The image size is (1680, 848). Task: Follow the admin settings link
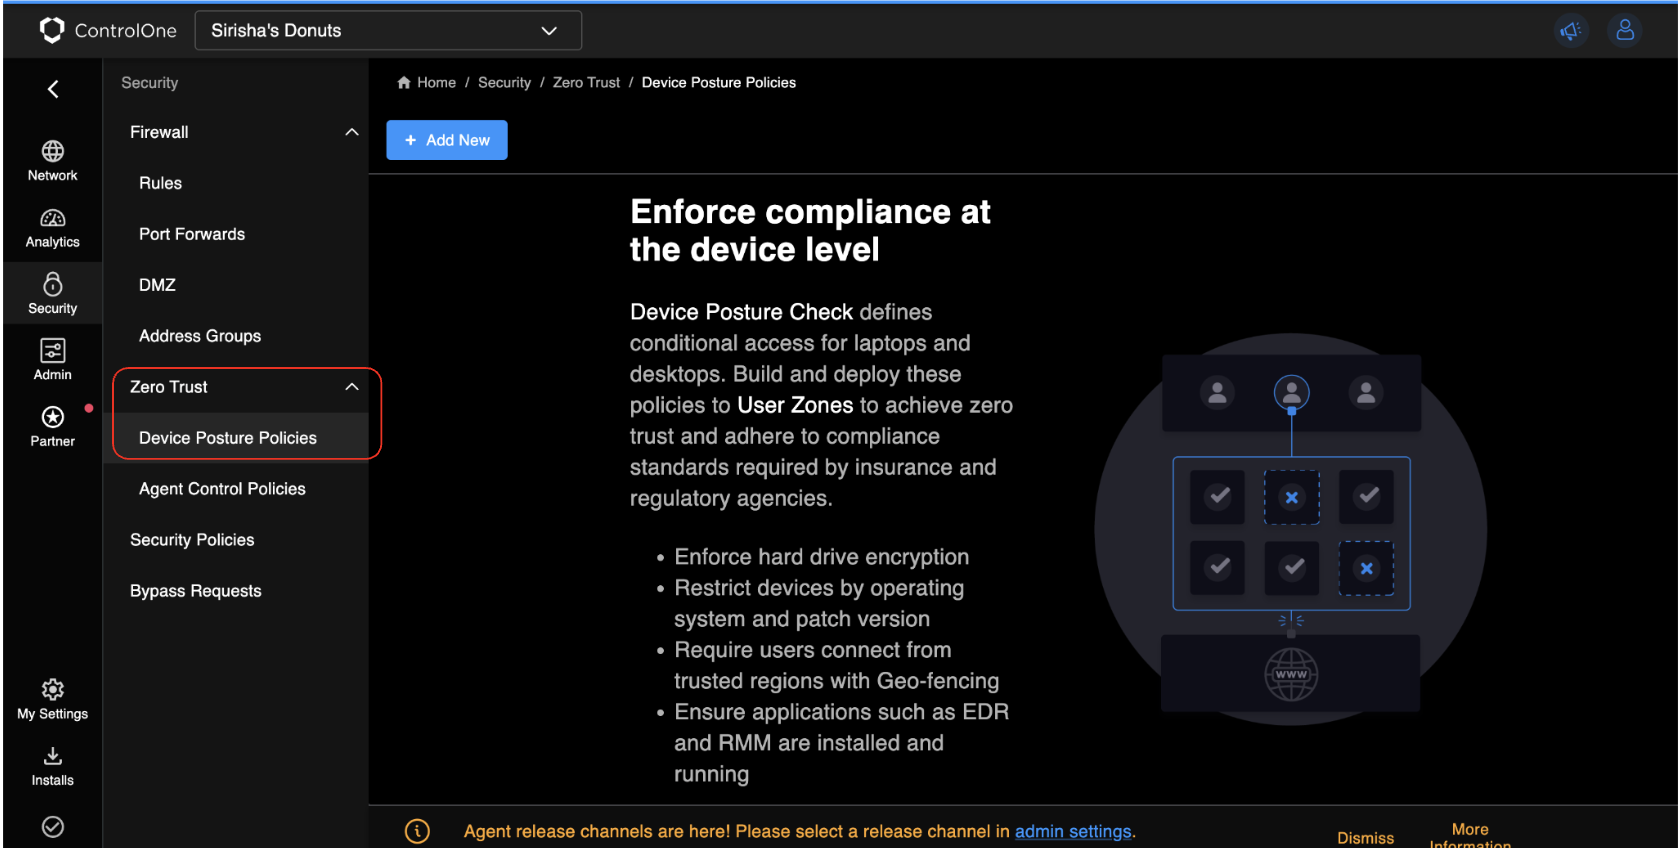(1073, 831)
